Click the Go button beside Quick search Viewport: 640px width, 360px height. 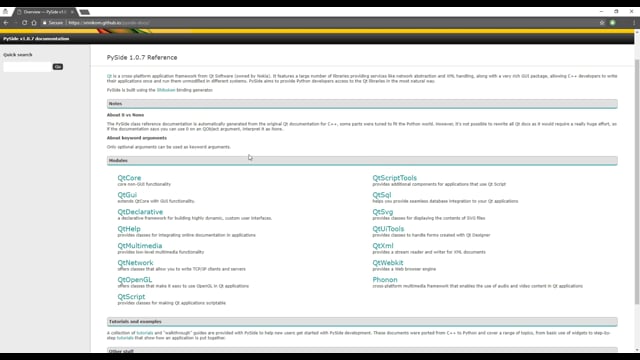(x=58, y=67)
